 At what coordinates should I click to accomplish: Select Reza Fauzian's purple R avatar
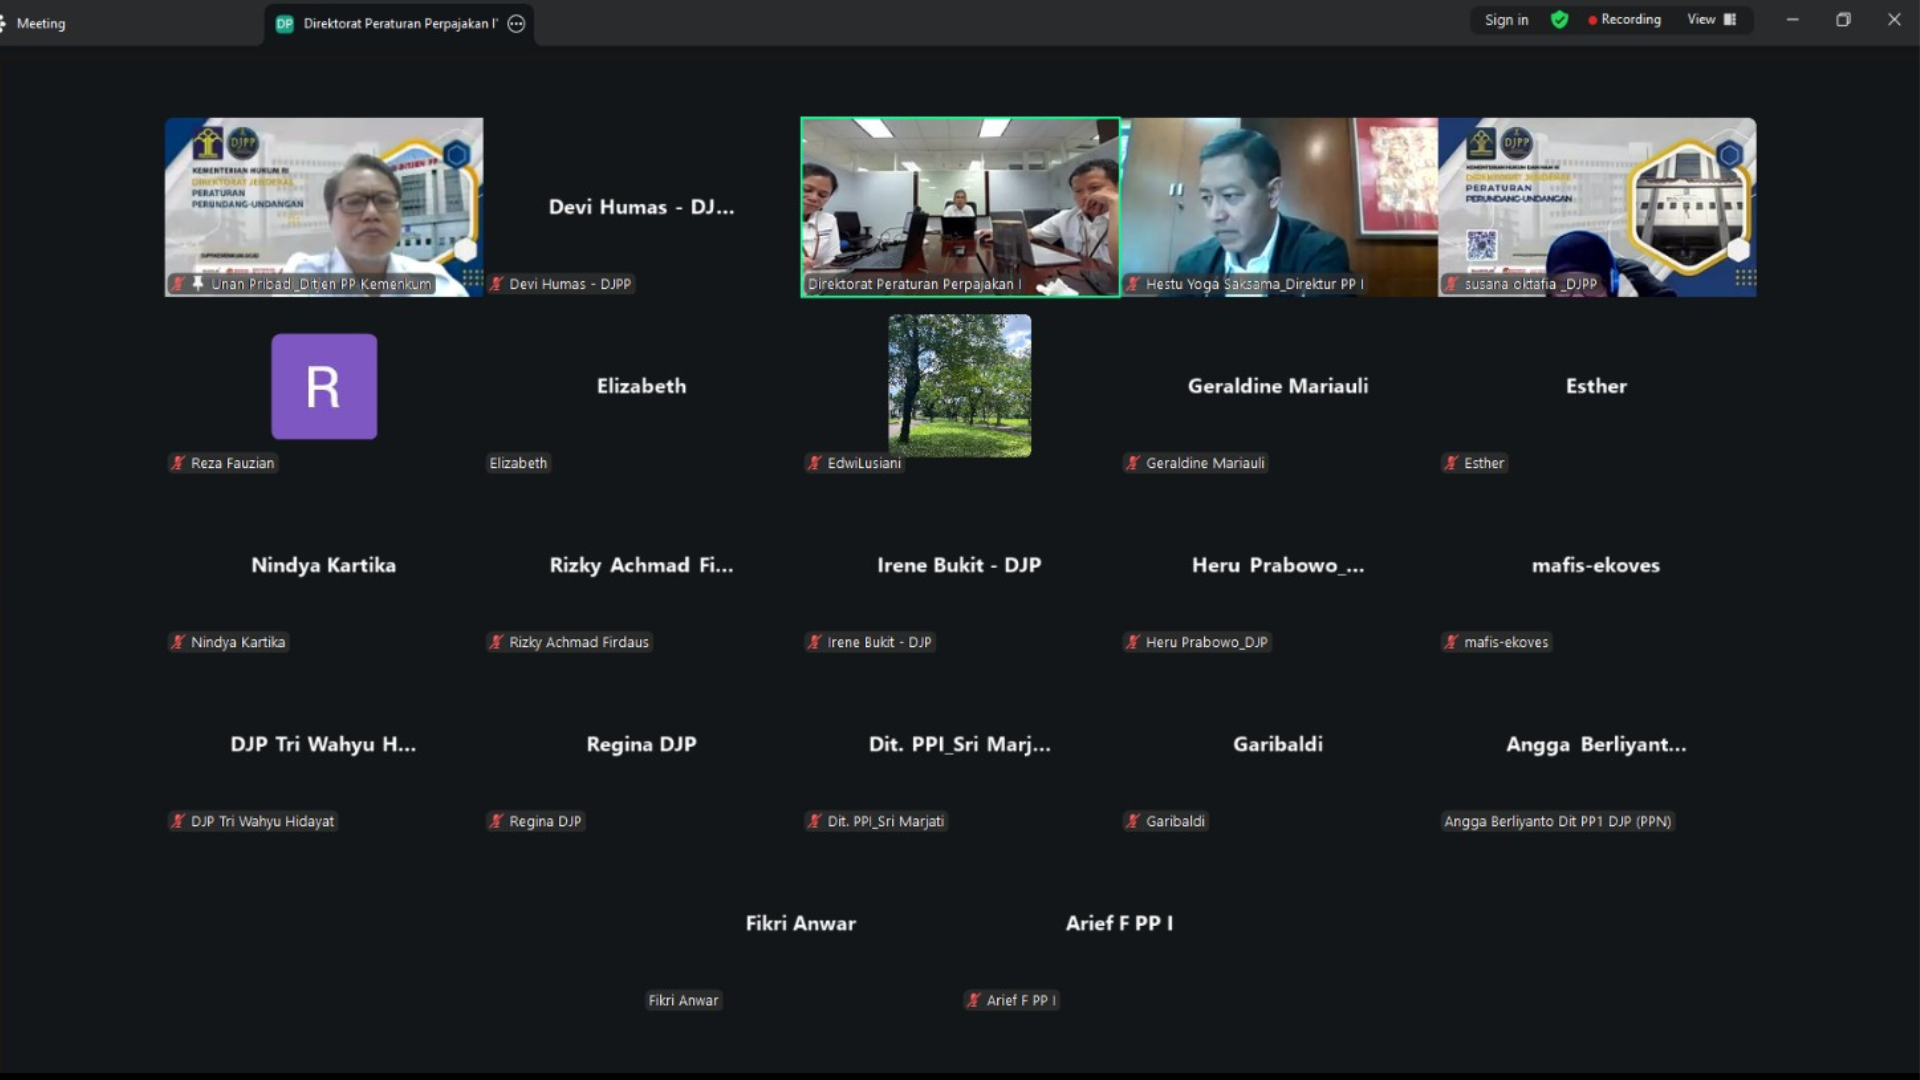tap(324, 386)
